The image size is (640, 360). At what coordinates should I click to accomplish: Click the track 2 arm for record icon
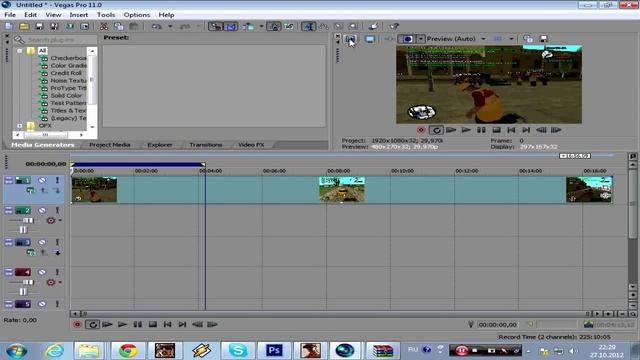coord(51,220)
